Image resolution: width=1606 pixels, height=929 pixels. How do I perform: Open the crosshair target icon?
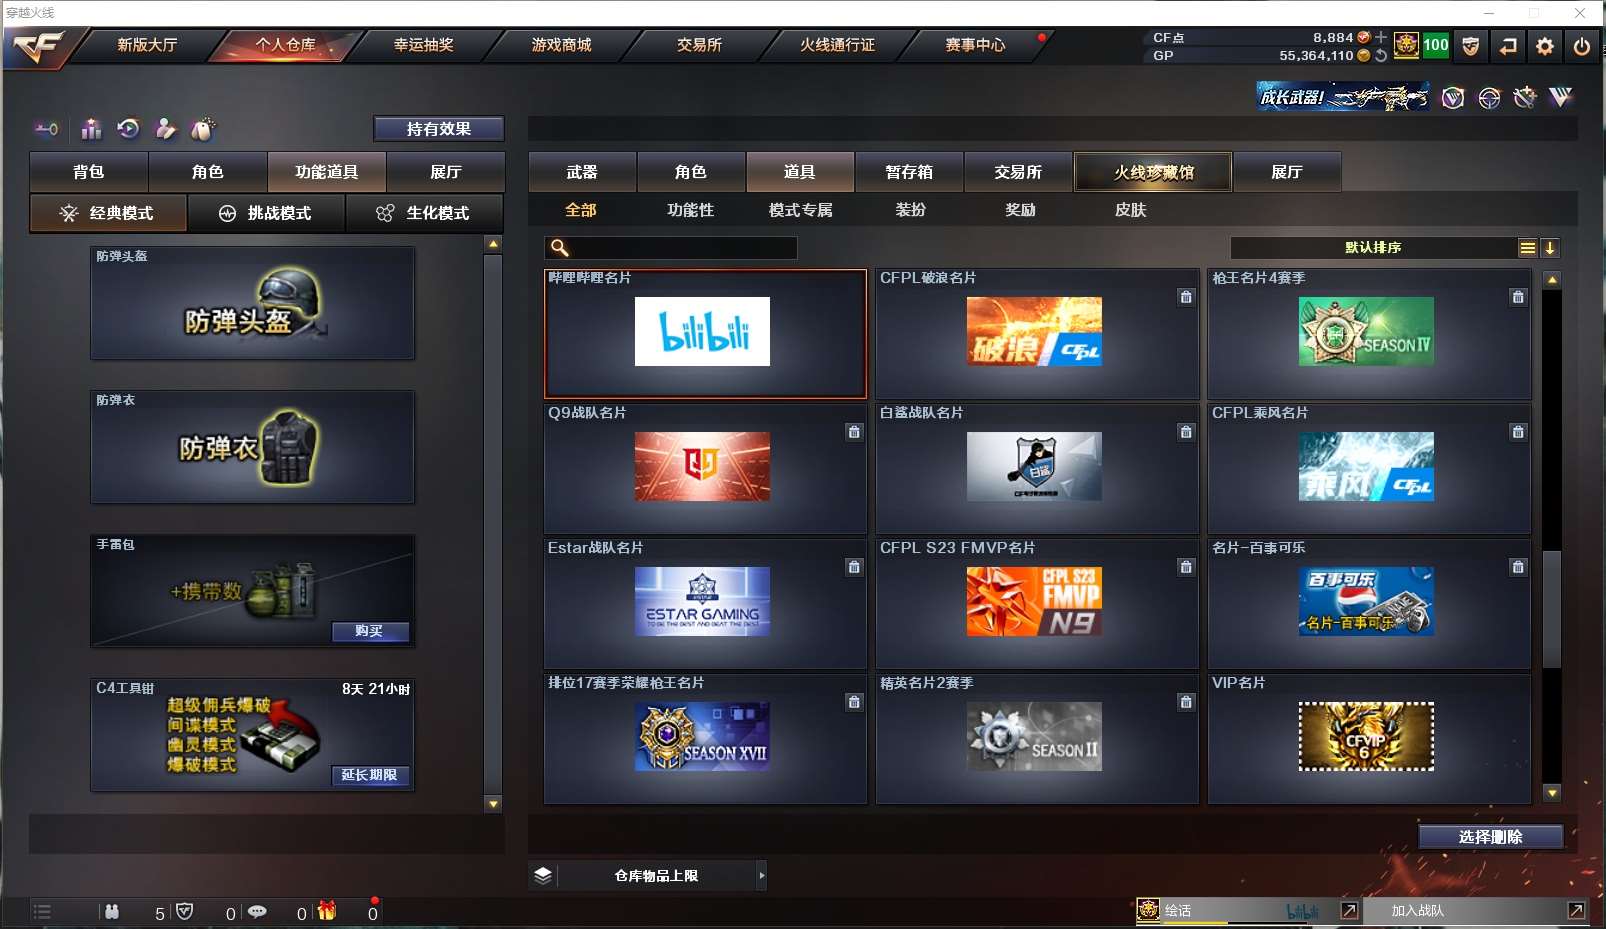click(1489, 97)
